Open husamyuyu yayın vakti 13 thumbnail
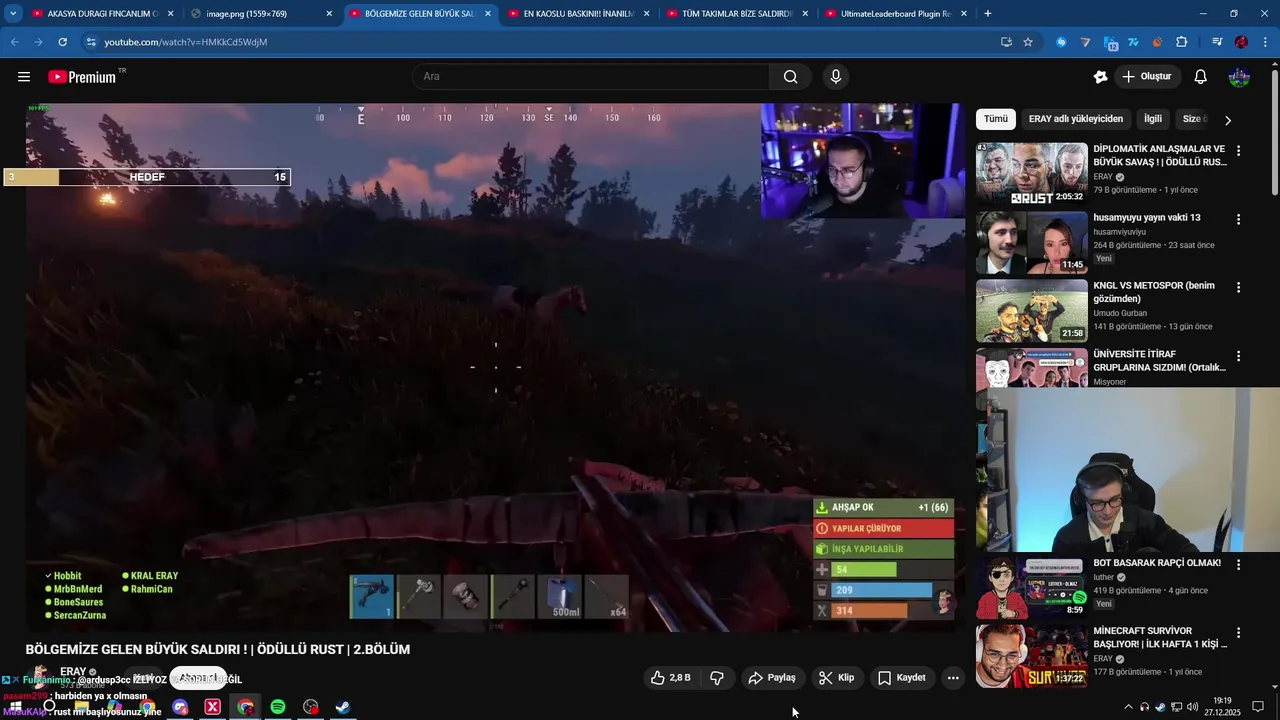The height and width of the screenshot is (720, 1280). [1032, 242]
